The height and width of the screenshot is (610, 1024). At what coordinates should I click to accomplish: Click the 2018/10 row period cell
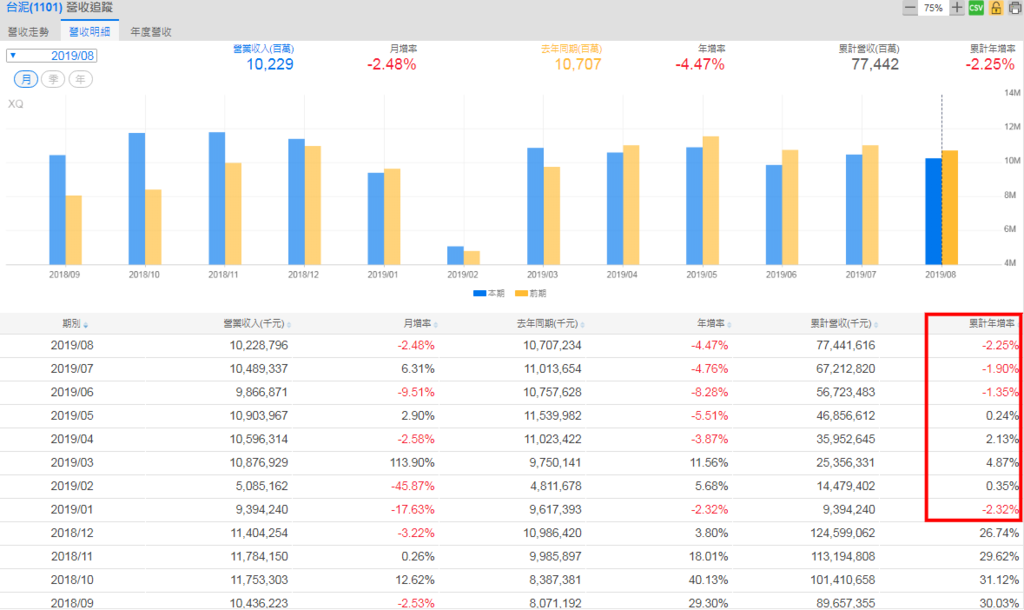pos(72,580)
